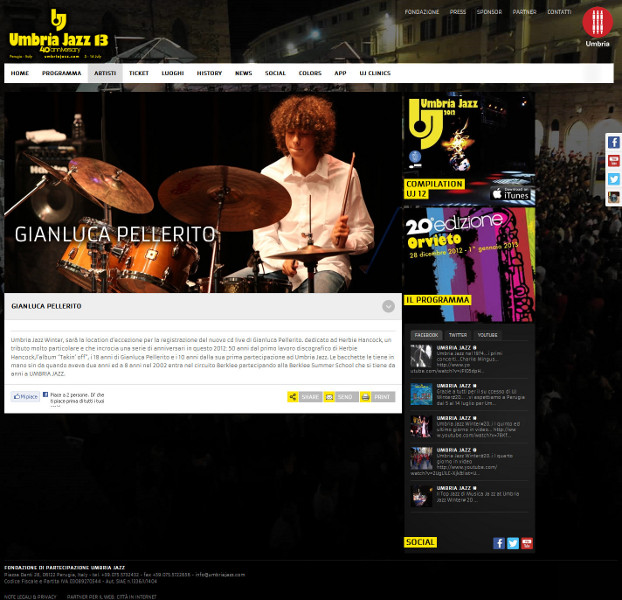Open the Orvieto 20 edizione banner

[x=469, y=264]
